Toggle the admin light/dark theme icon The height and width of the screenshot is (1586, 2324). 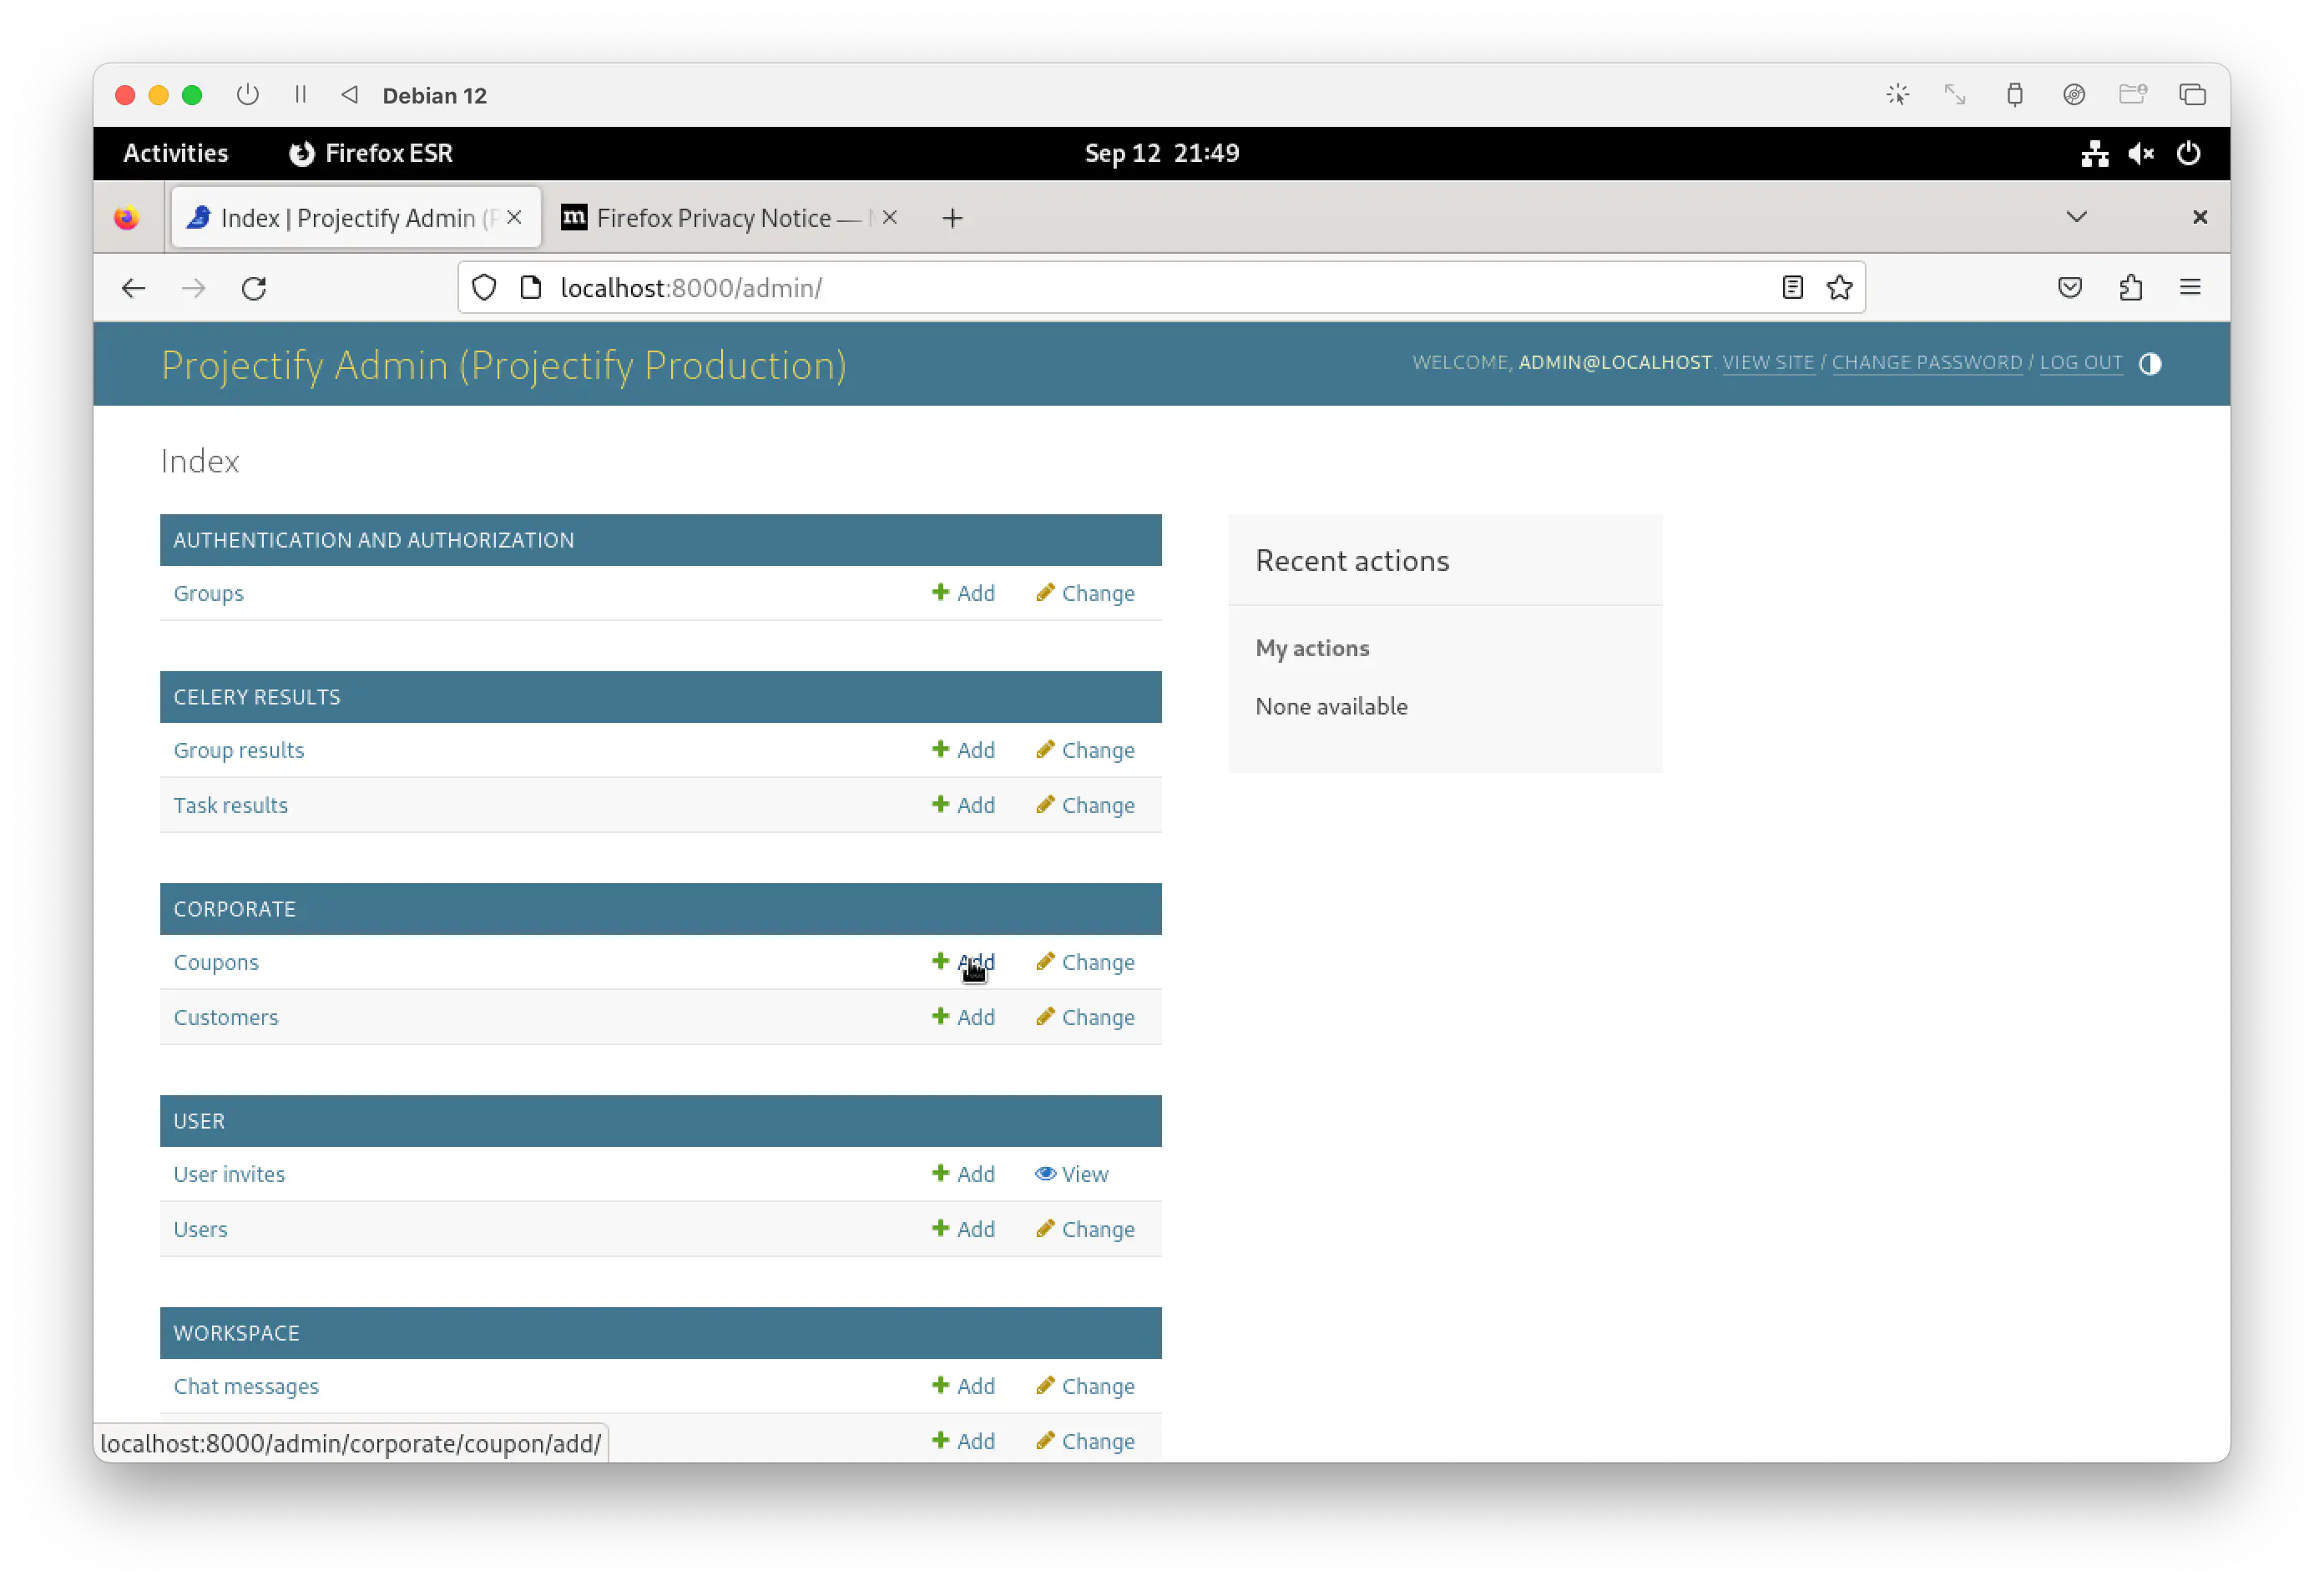[2149, 363]
